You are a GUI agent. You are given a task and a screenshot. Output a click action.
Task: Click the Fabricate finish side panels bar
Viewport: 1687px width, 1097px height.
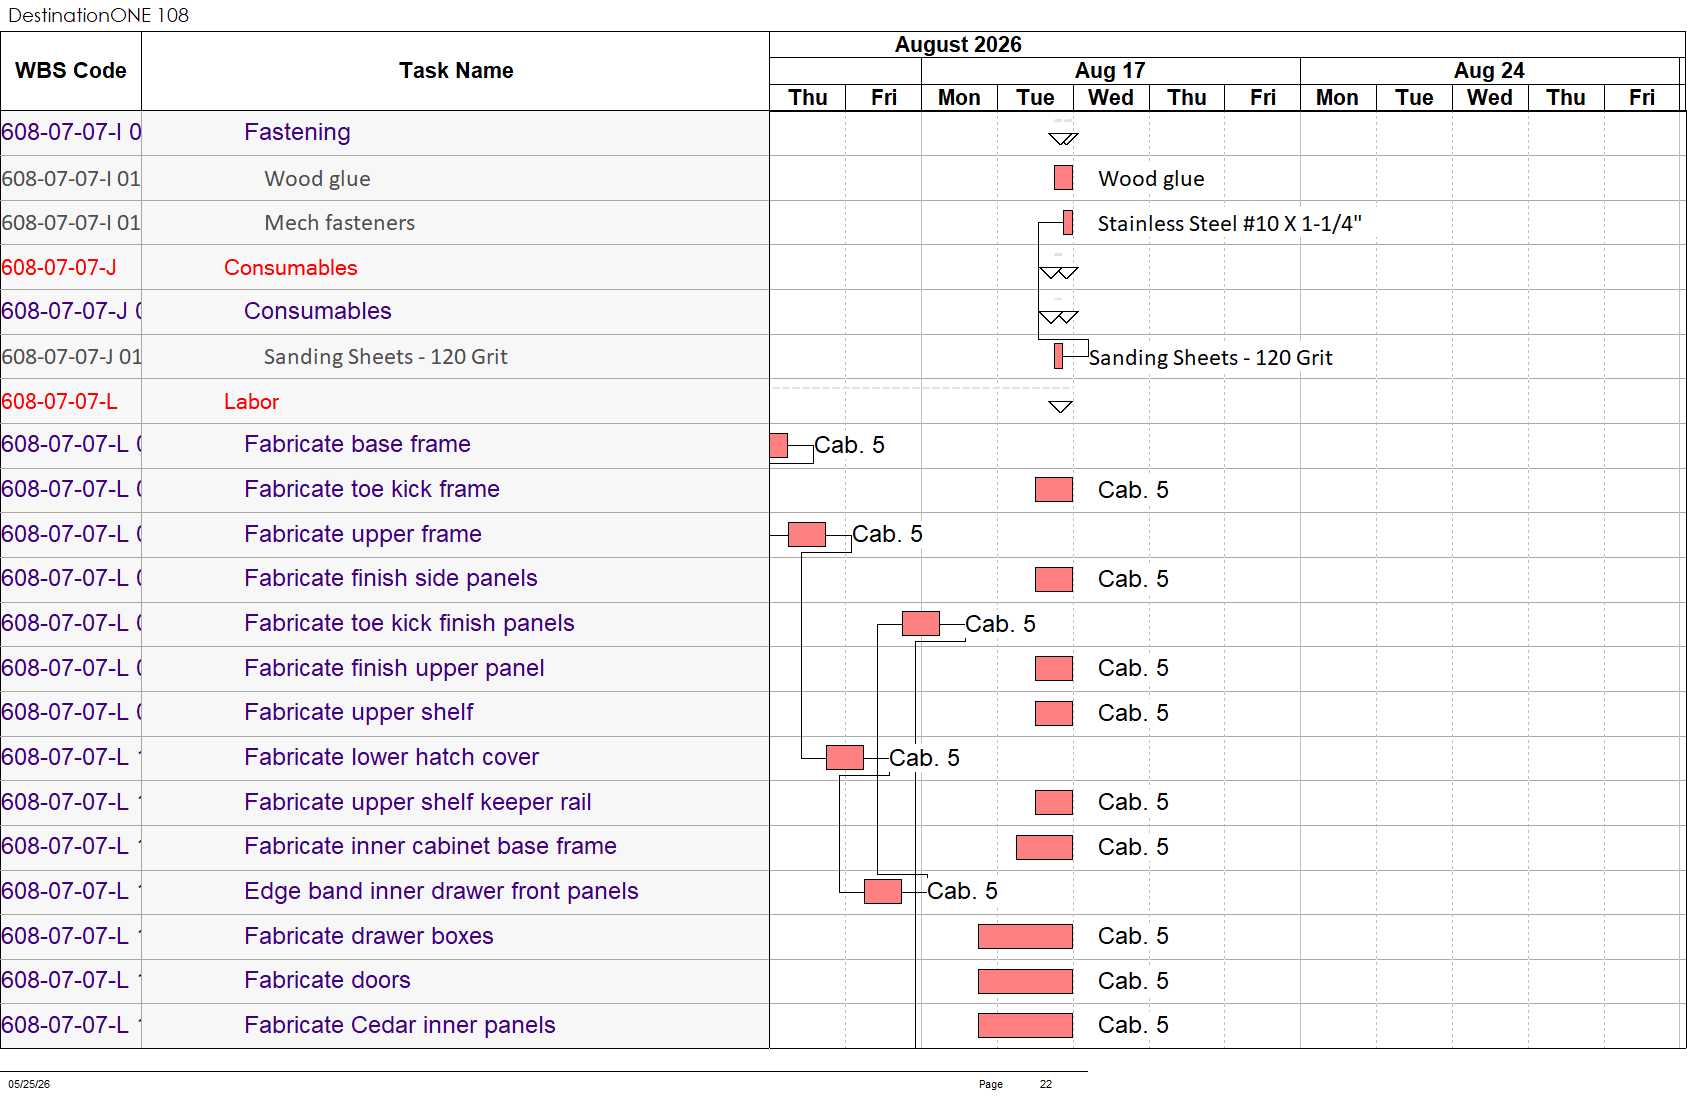click(1054, 579)
